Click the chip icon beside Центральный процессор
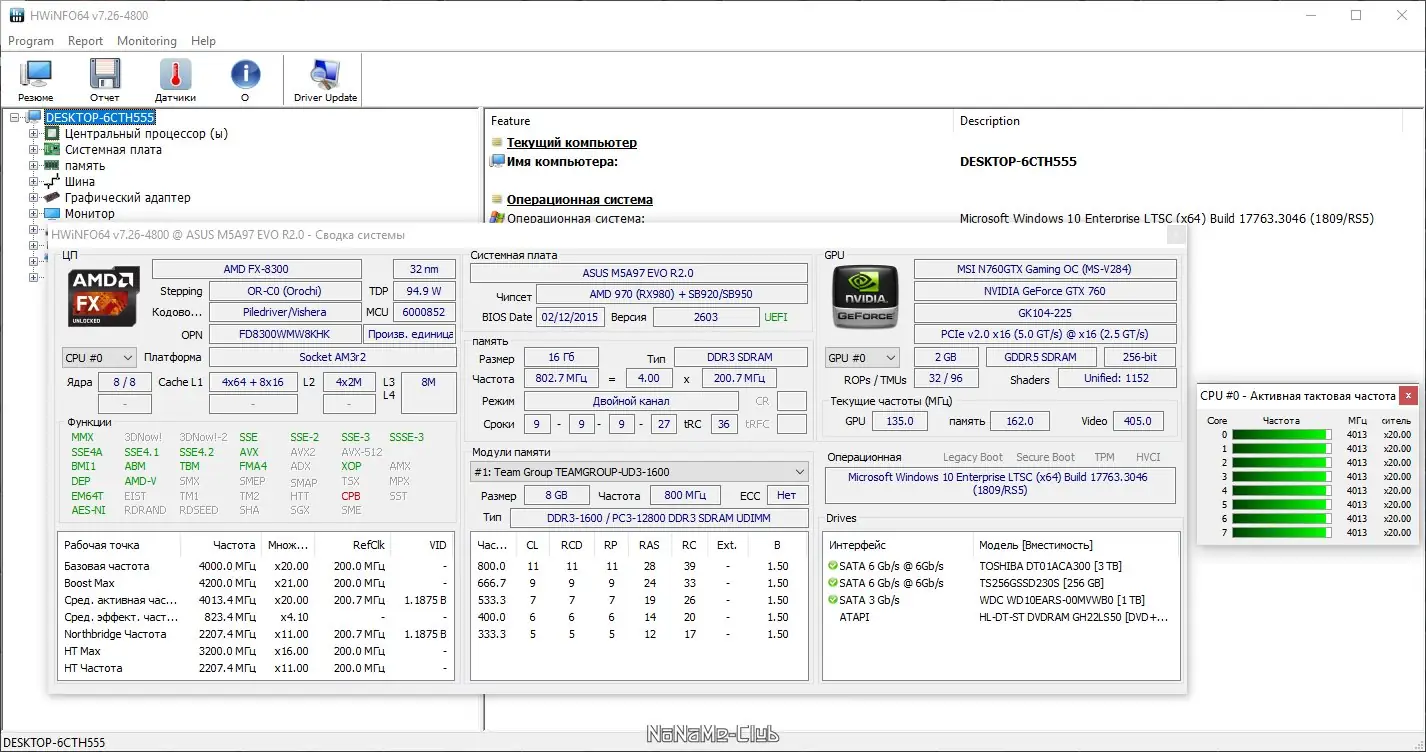Viewport: 1426px width, 752px height. 52,134
